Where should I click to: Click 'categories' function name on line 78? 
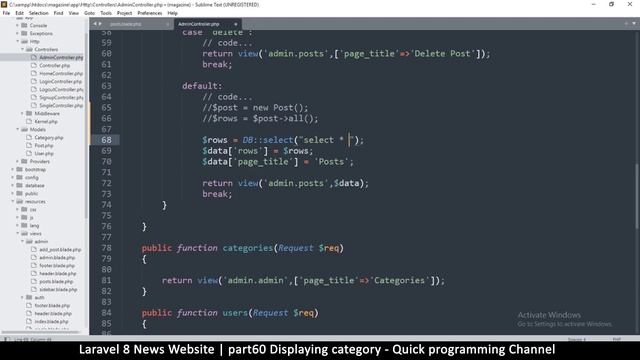click(x=247, y=248)
